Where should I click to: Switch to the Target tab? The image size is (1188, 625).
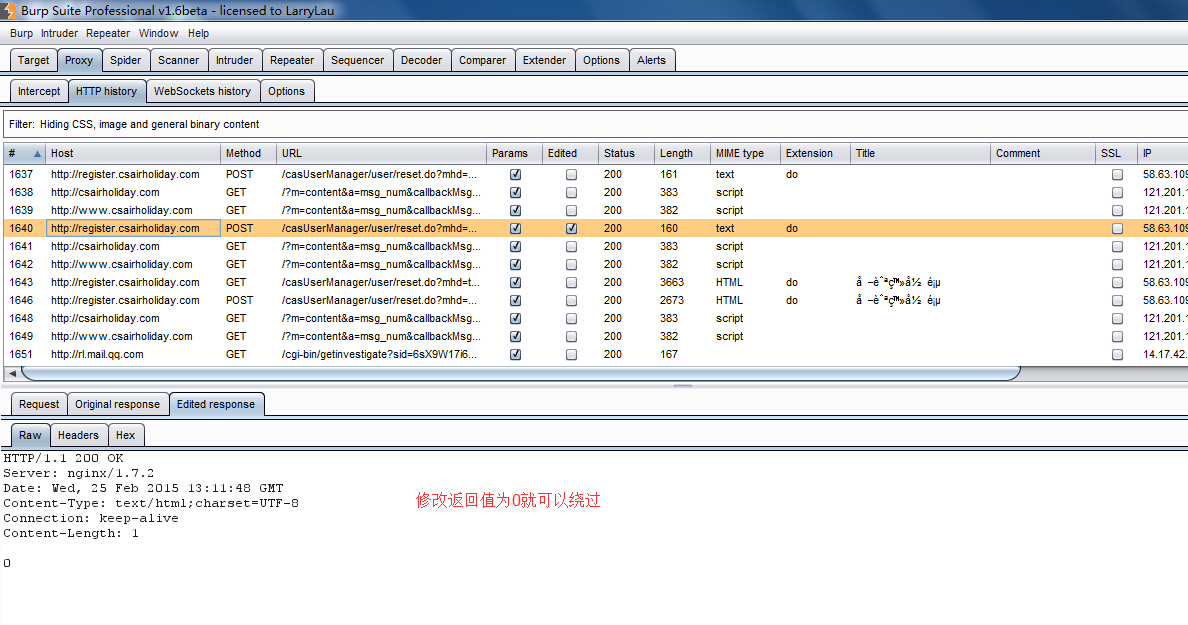click(33, 61)
